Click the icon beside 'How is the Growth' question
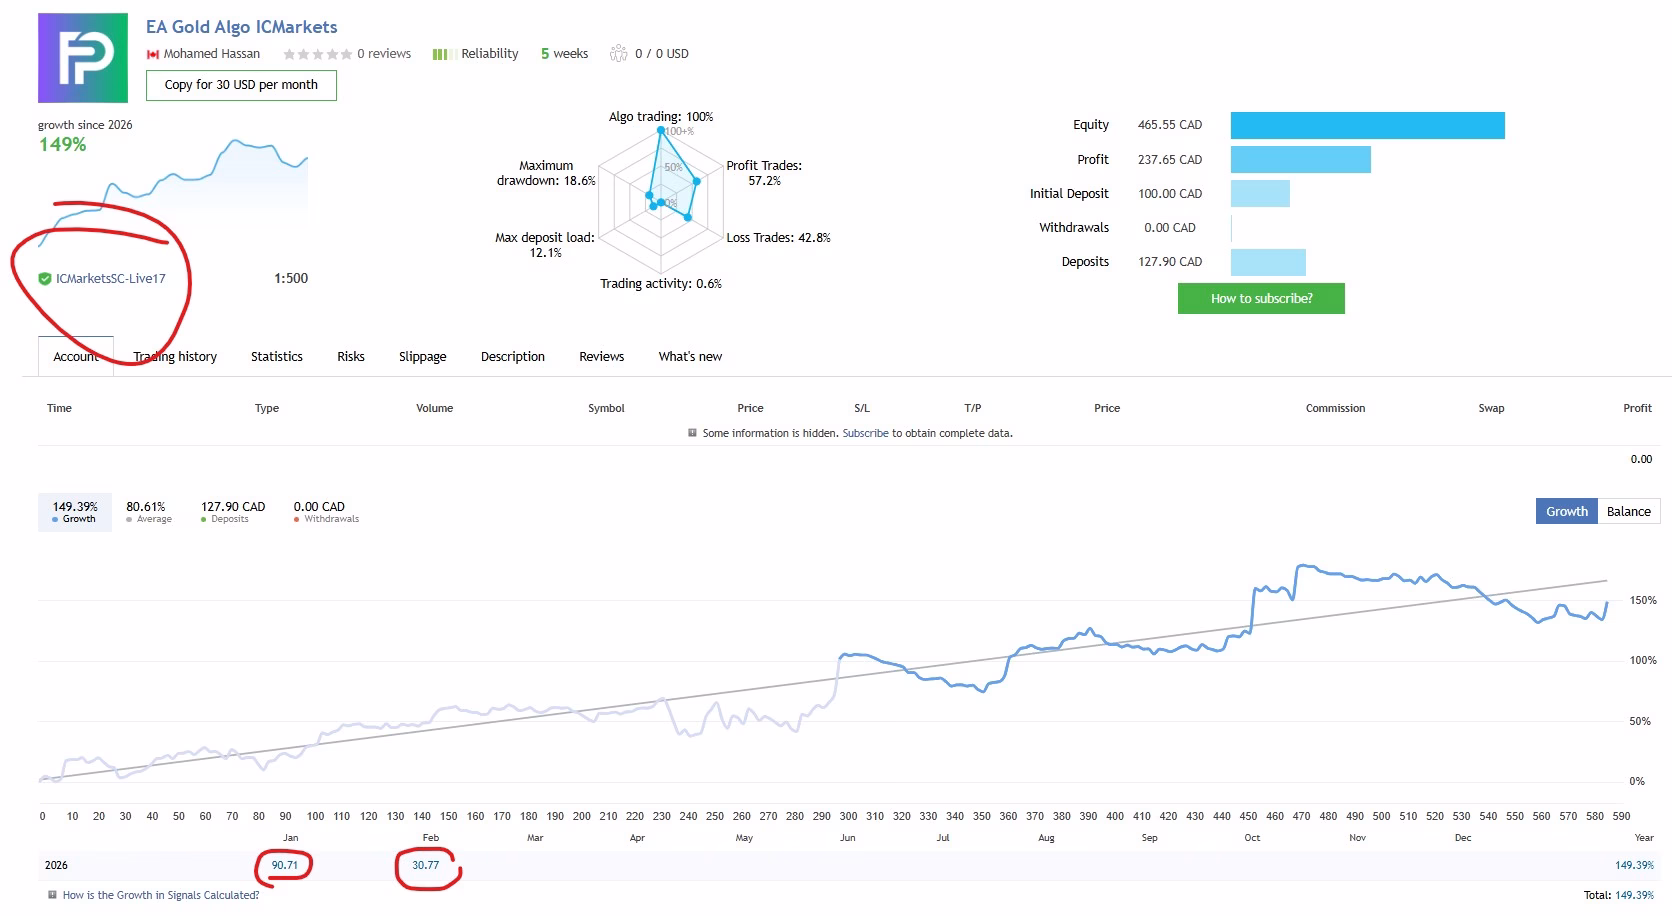Screen dimensions: 1672x916 pos(53,895)
